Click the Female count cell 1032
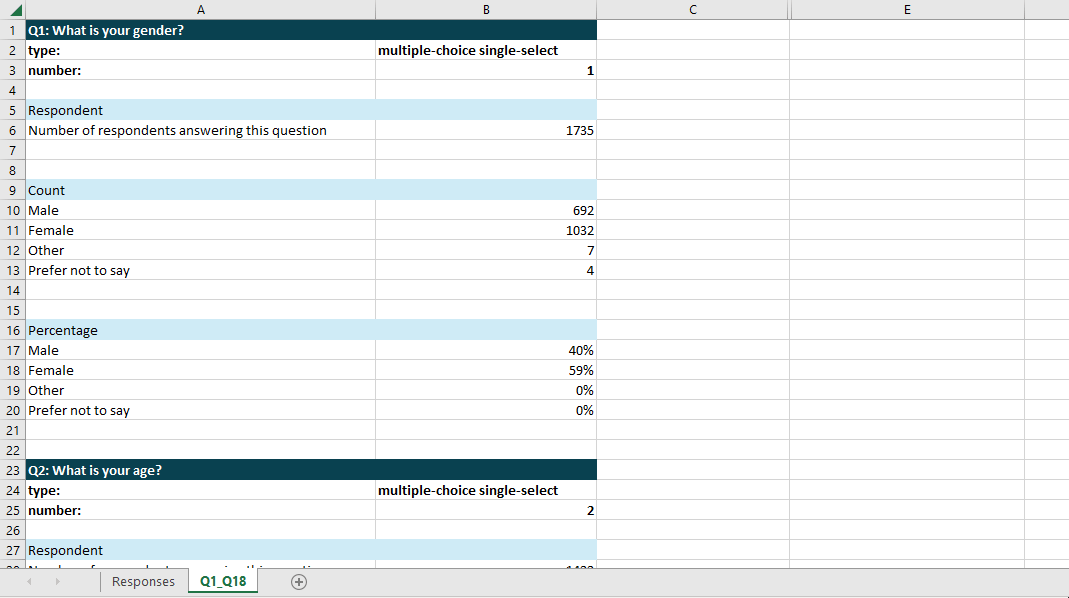1069x598 pixels. [x=486, y=230]
